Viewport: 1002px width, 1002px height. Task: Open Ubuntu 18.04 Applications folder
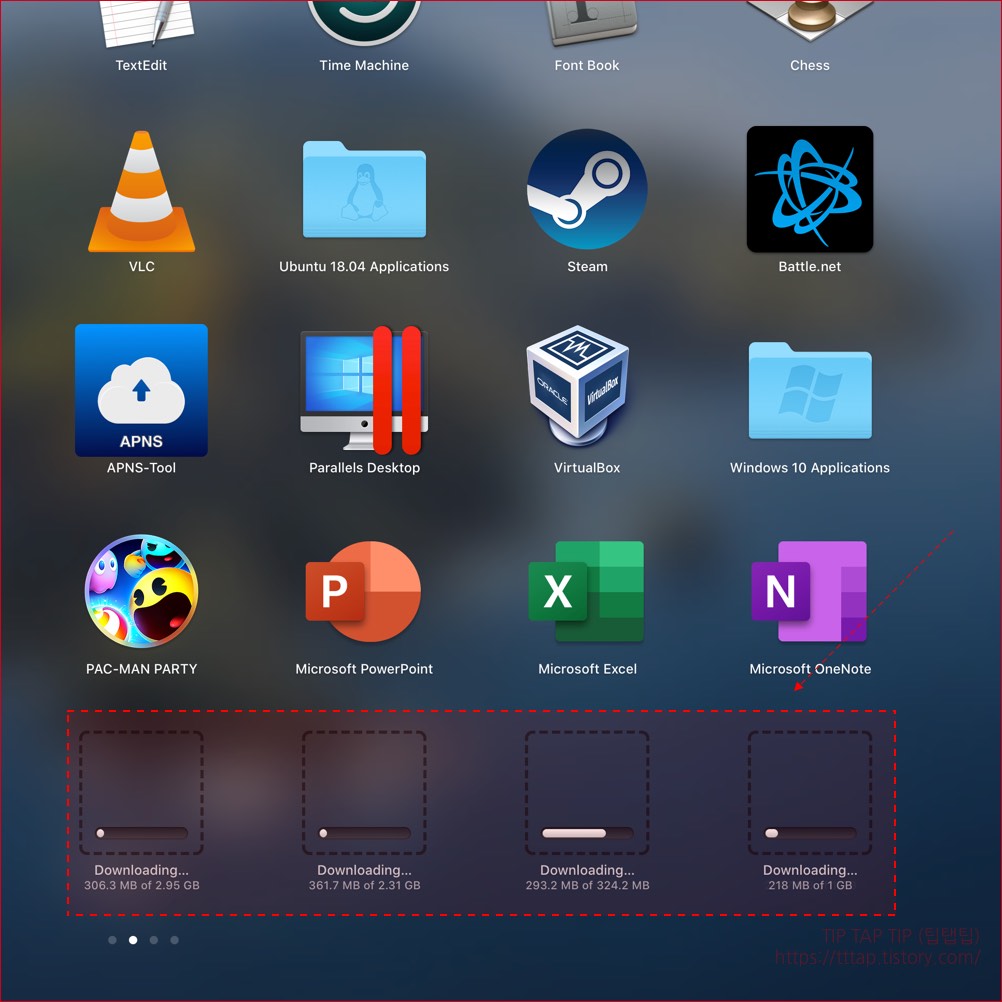364,189
